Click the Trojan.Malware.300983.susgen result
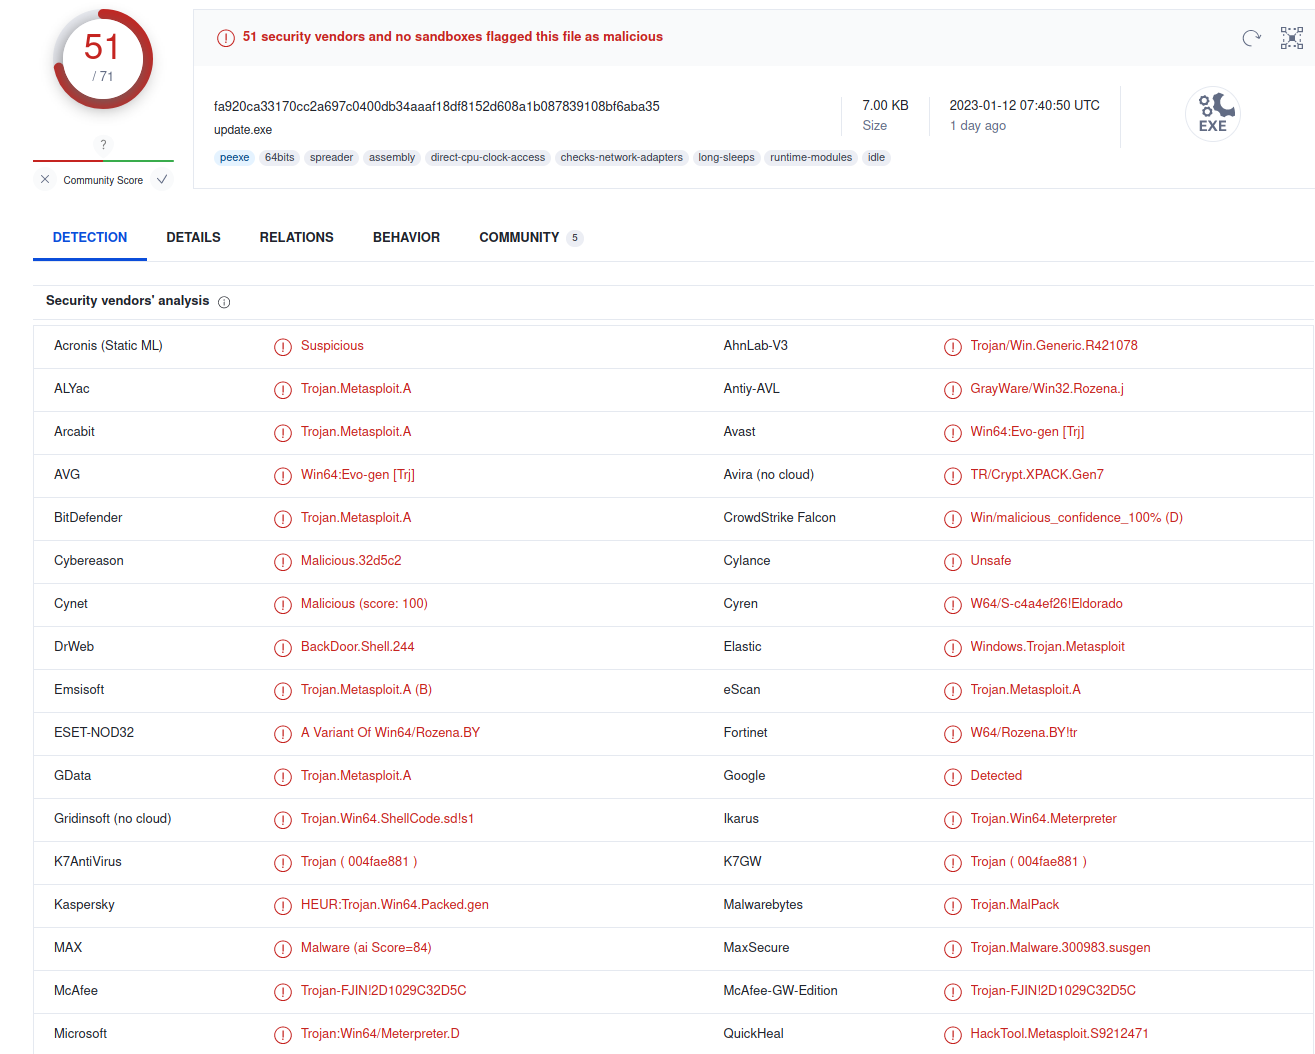Image resolution: width=1315 pixels, height=1054 pixels. click(x=1061, y=948)
